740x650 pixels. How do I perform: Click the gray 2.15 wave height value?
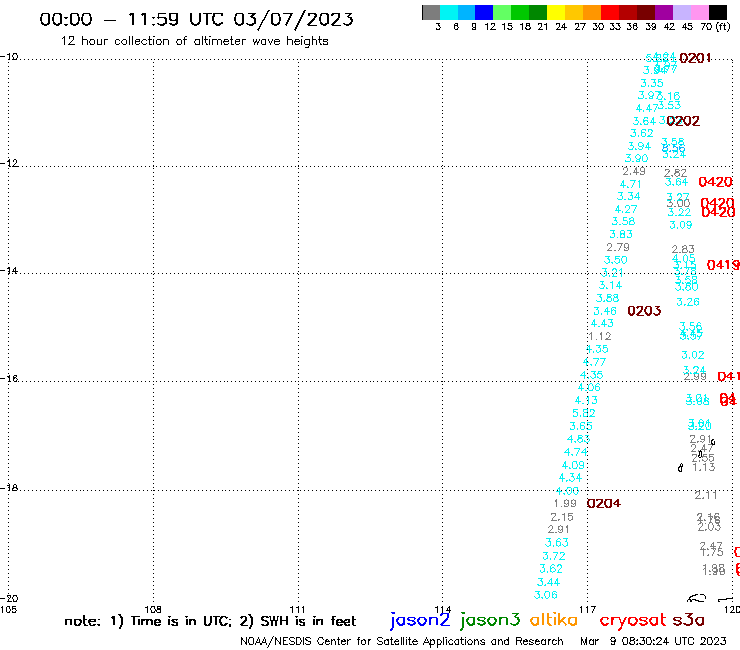point(562,517)
